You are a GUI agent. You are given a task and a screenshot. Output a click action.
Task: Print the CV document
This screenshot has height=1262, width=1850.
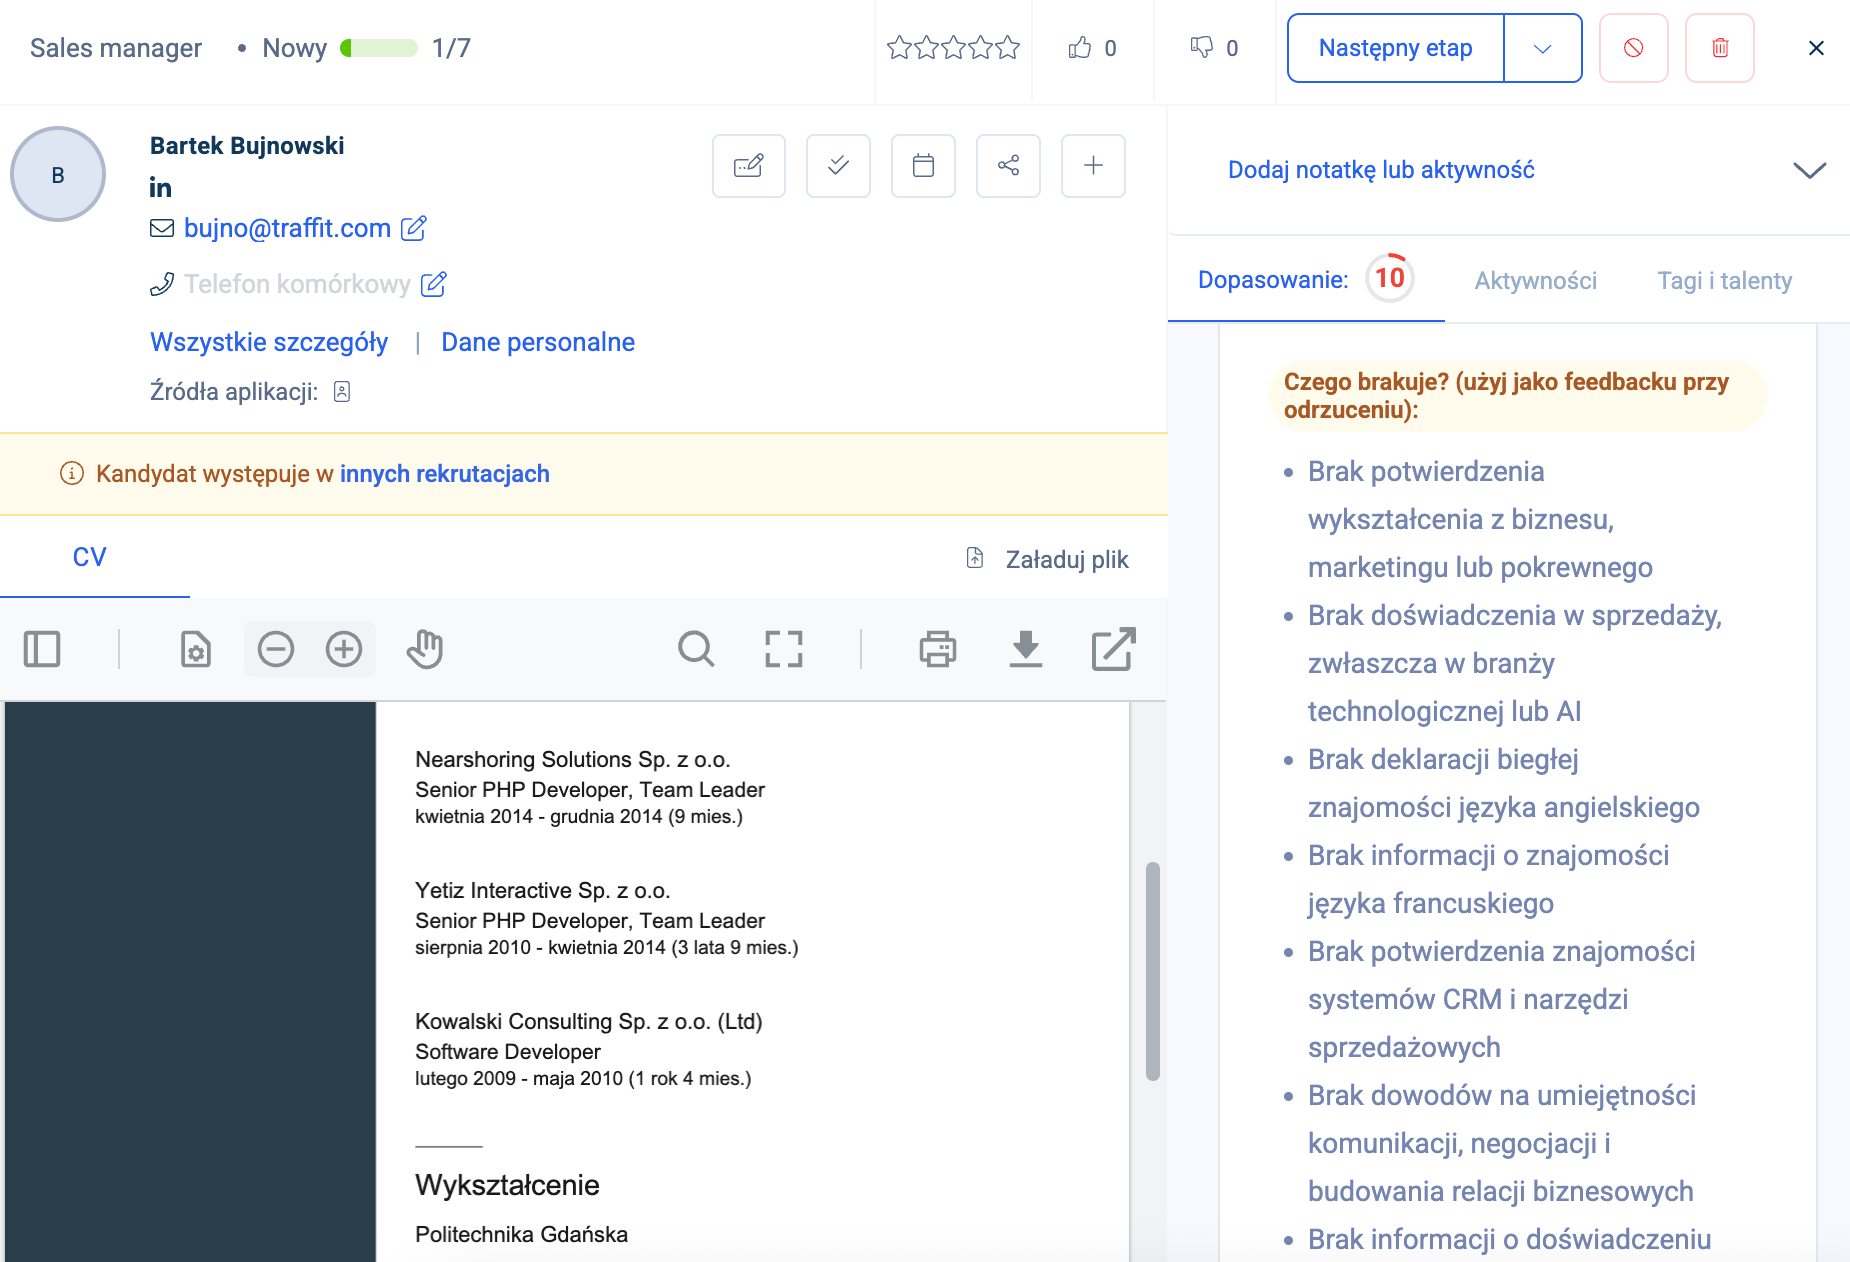(x=937, y=649)
